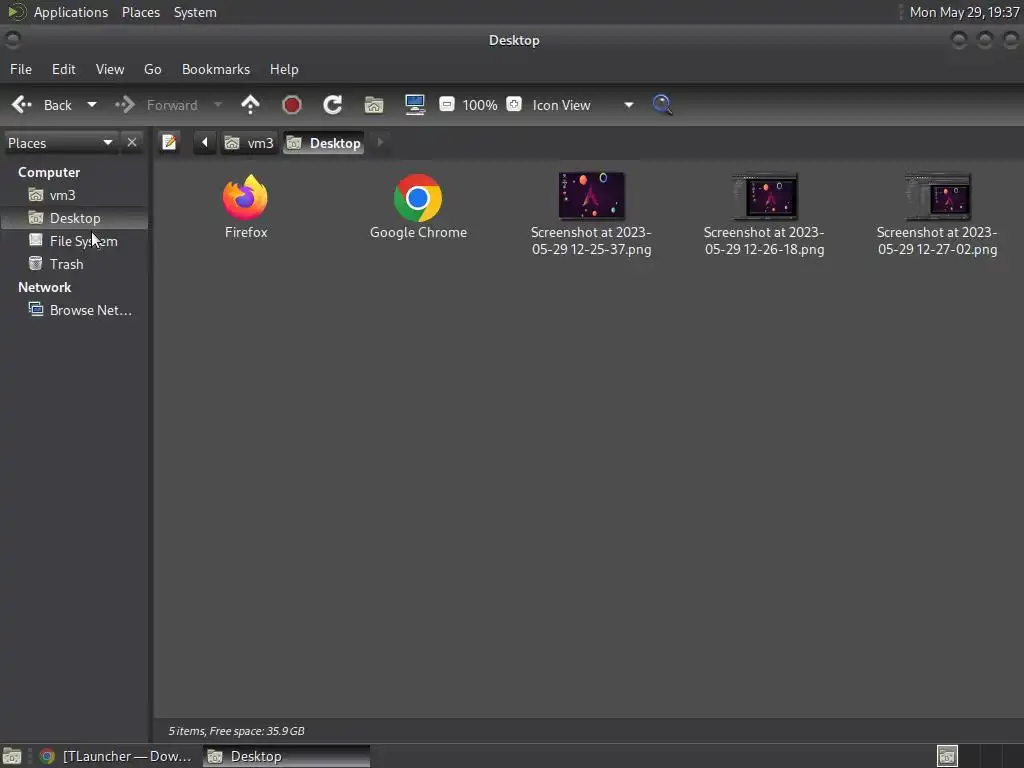Reset zoom via the 100% label
Viewport: 1024px width, 768px height.
tap(480, 105)
